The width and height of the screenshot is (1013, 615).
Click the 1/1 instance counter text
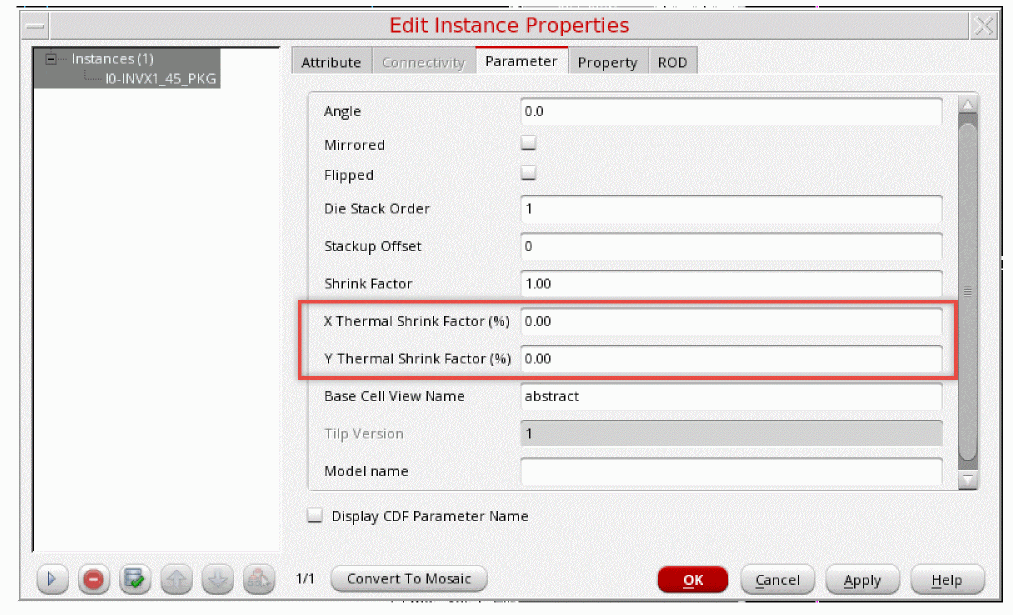click(x=305, y=578)
